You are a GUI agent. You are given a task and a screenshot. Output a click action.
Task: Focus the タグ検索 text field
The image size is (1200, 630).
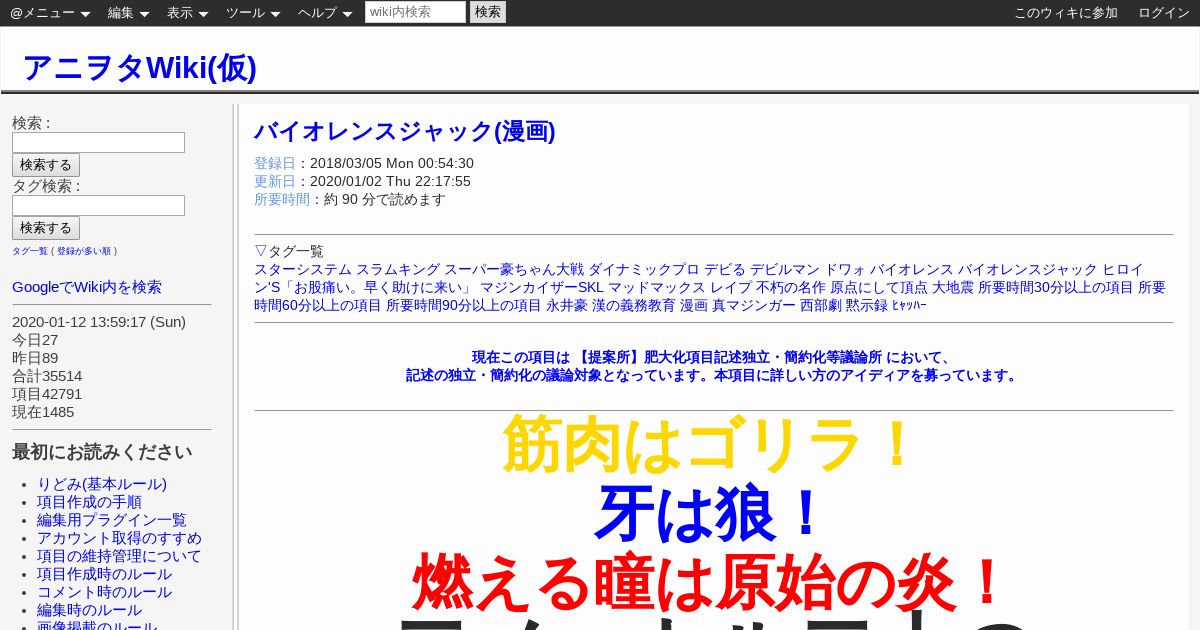[98, 205]
